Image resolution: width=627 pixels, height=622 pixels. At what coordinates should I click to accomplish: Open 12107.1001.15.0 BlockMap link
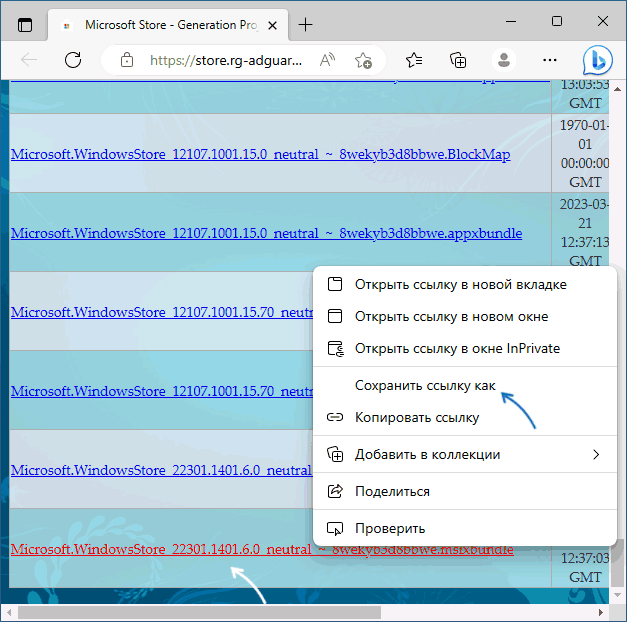tap(260, 154)
